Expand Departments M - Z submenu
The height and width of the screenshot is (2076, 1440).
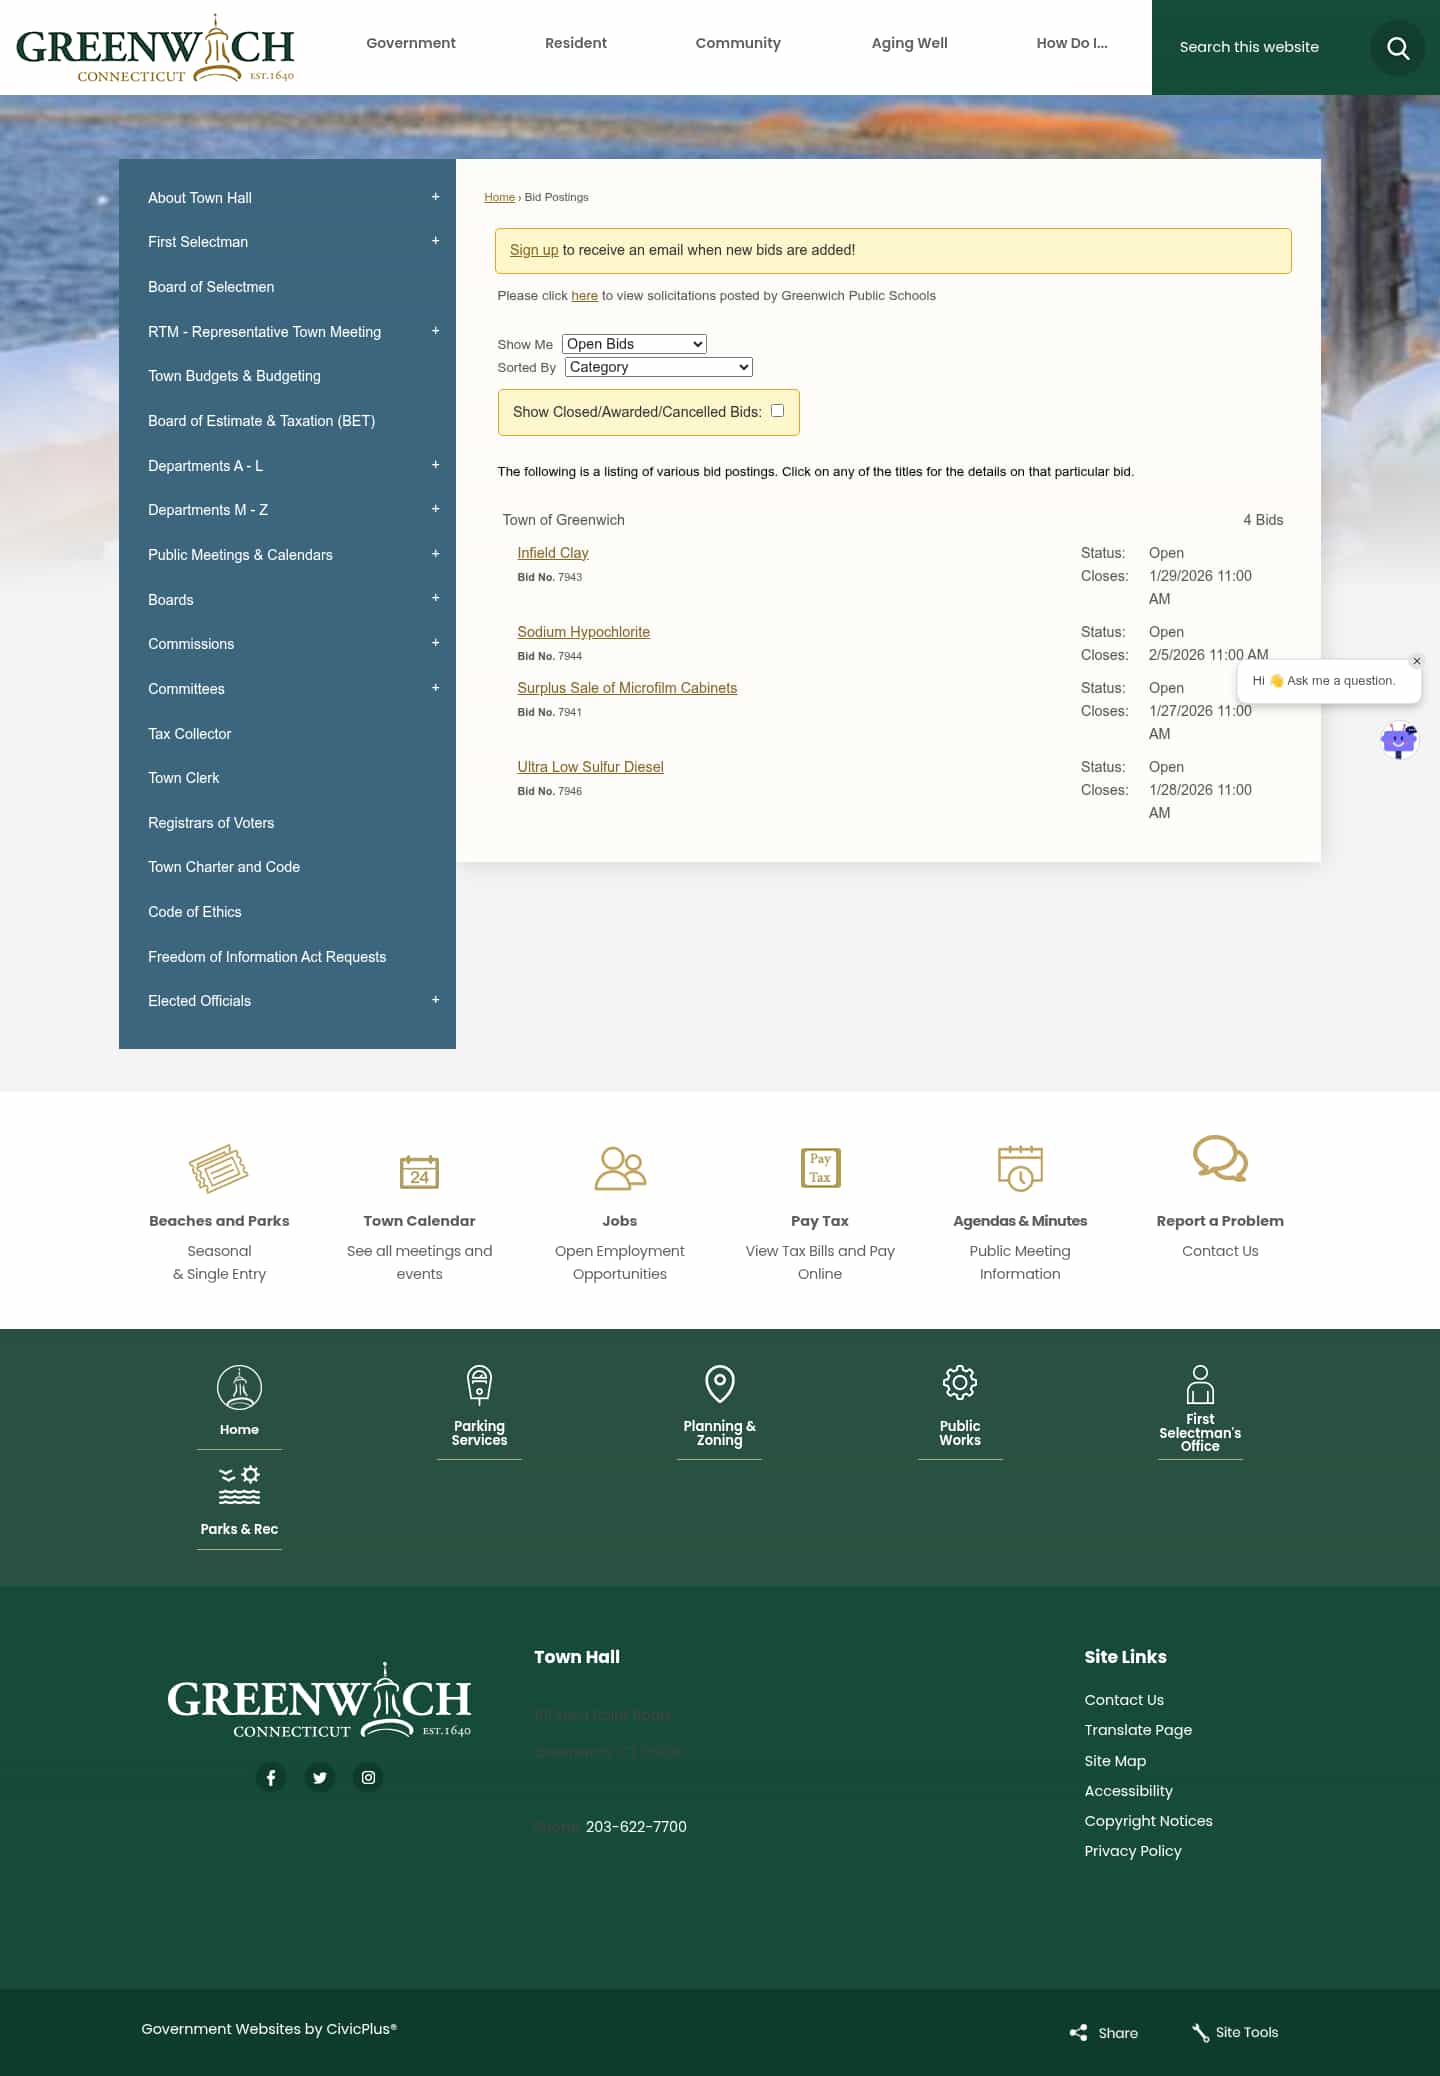435,509
